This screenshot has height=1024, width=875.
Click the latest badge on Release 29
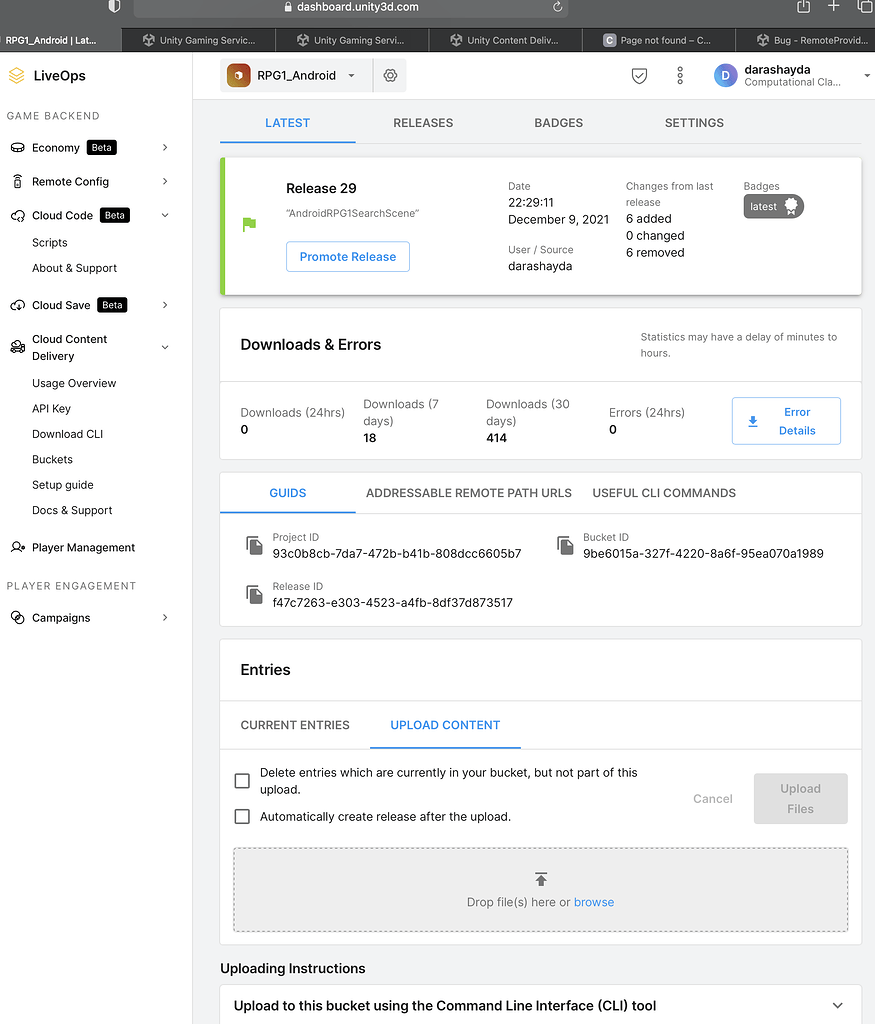(x=772, y=206)
